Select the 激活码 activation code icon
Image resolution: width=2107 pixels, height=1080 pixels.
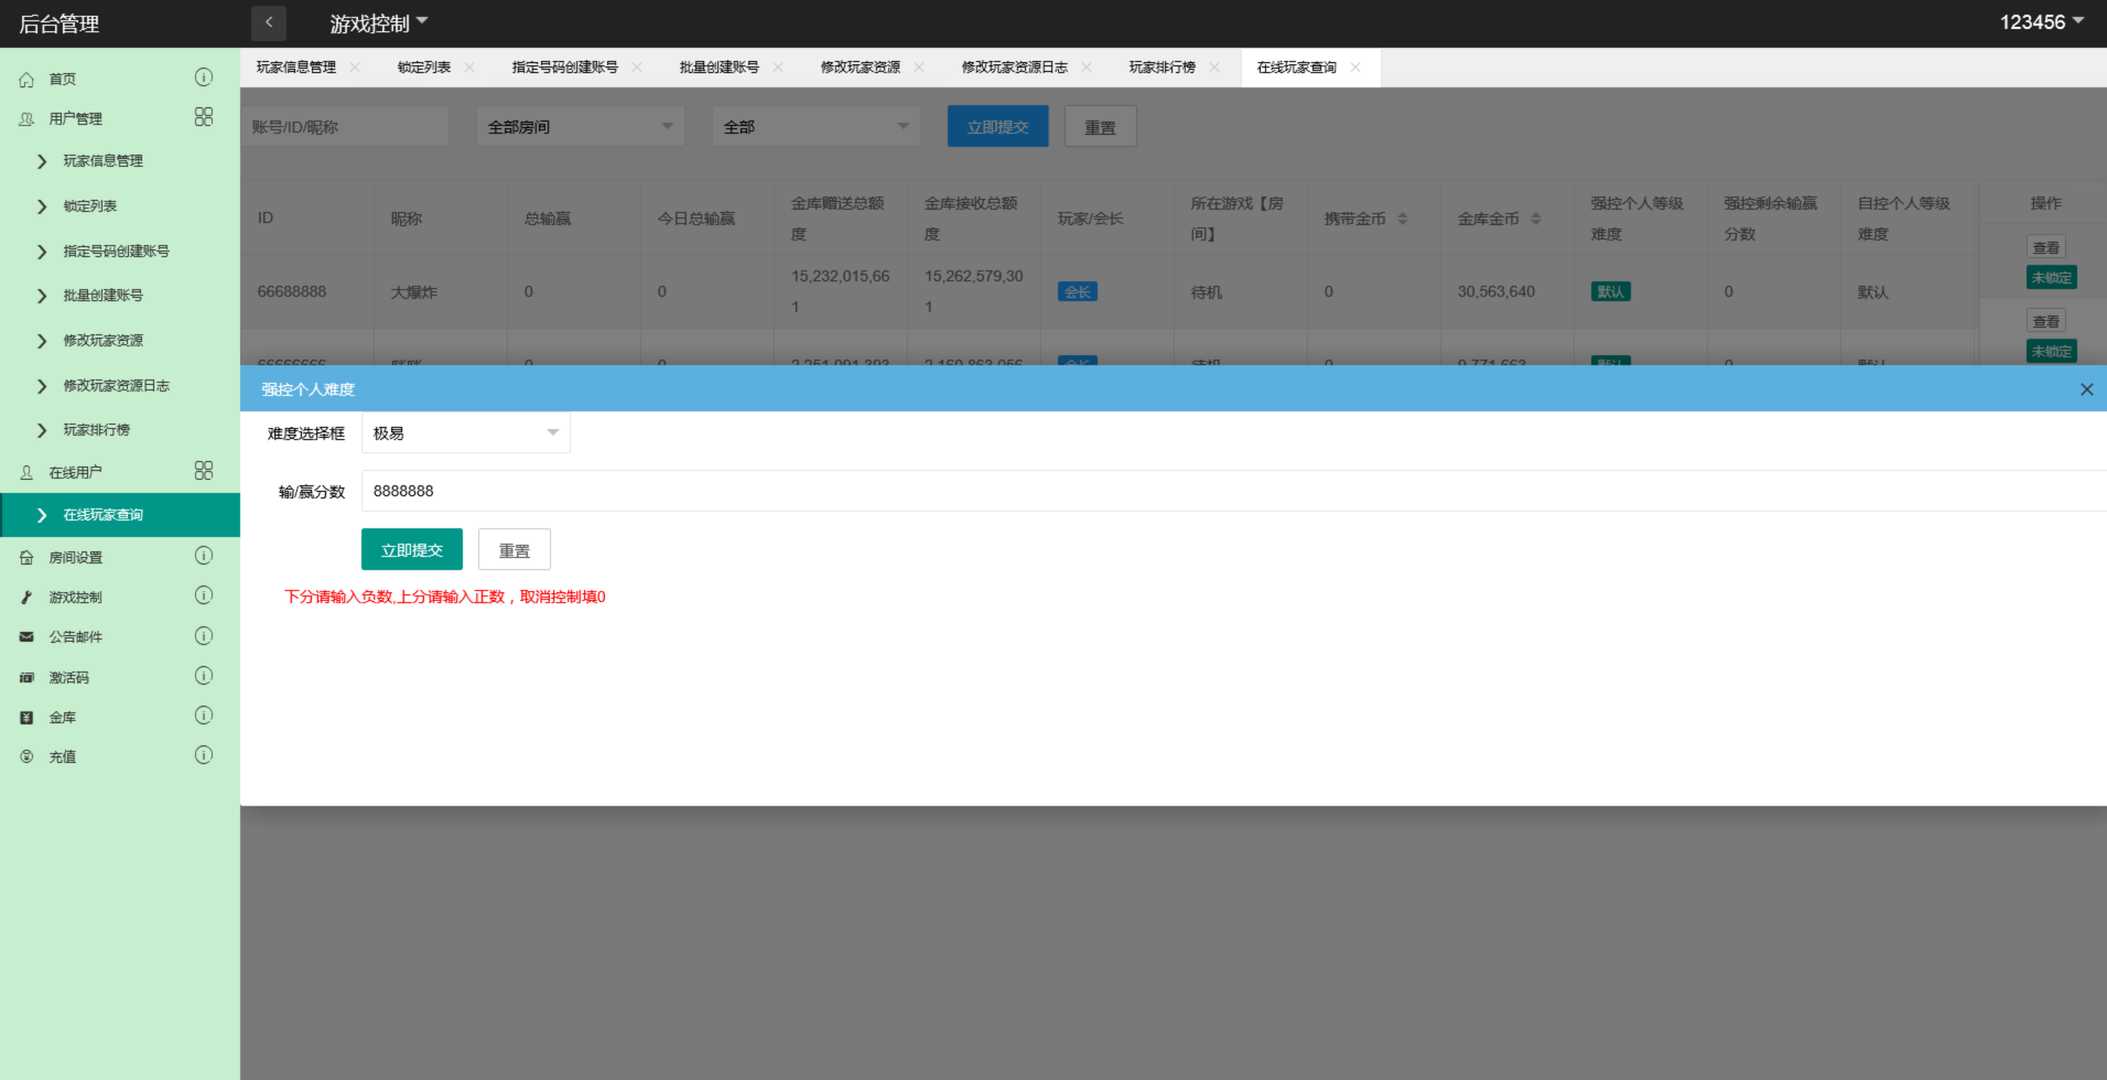click(x=26, y=677)
